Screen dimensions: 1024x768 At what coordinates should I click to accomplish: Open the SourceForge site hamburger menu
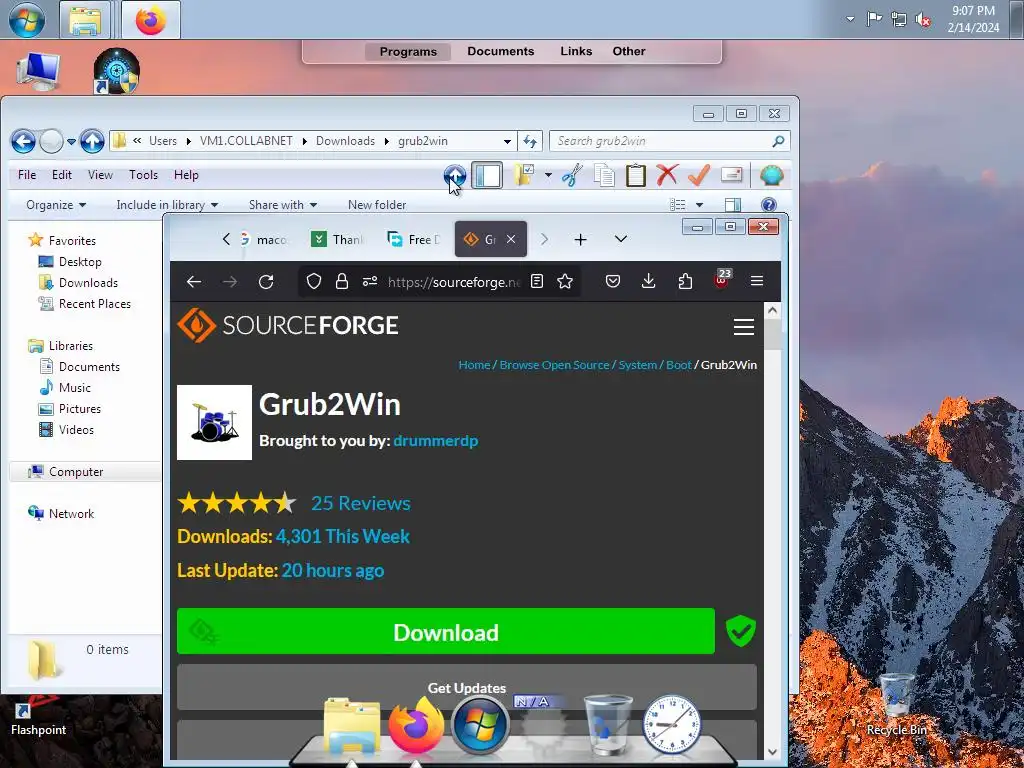(743, 327)
